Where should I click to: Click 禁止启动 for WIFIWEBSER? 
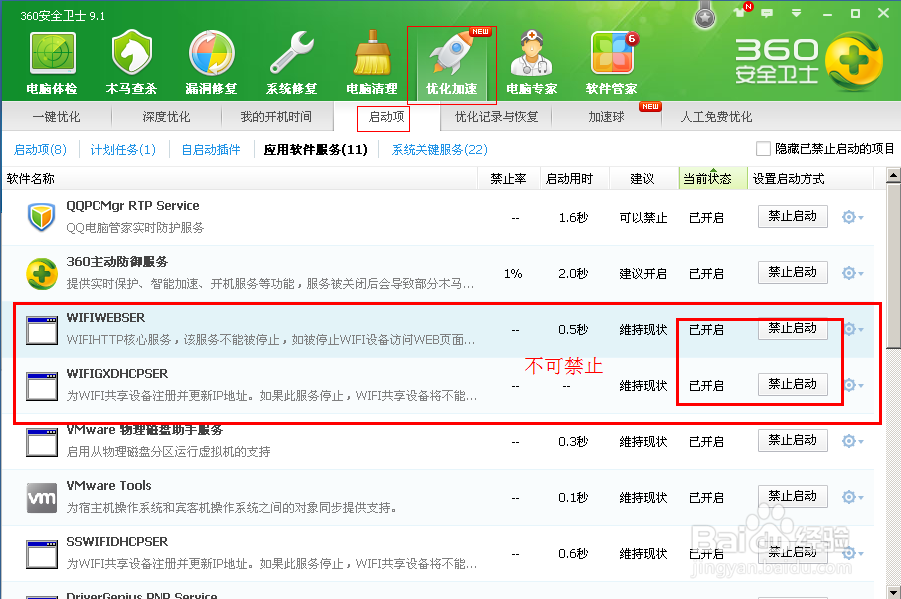(x=792, y=328)
